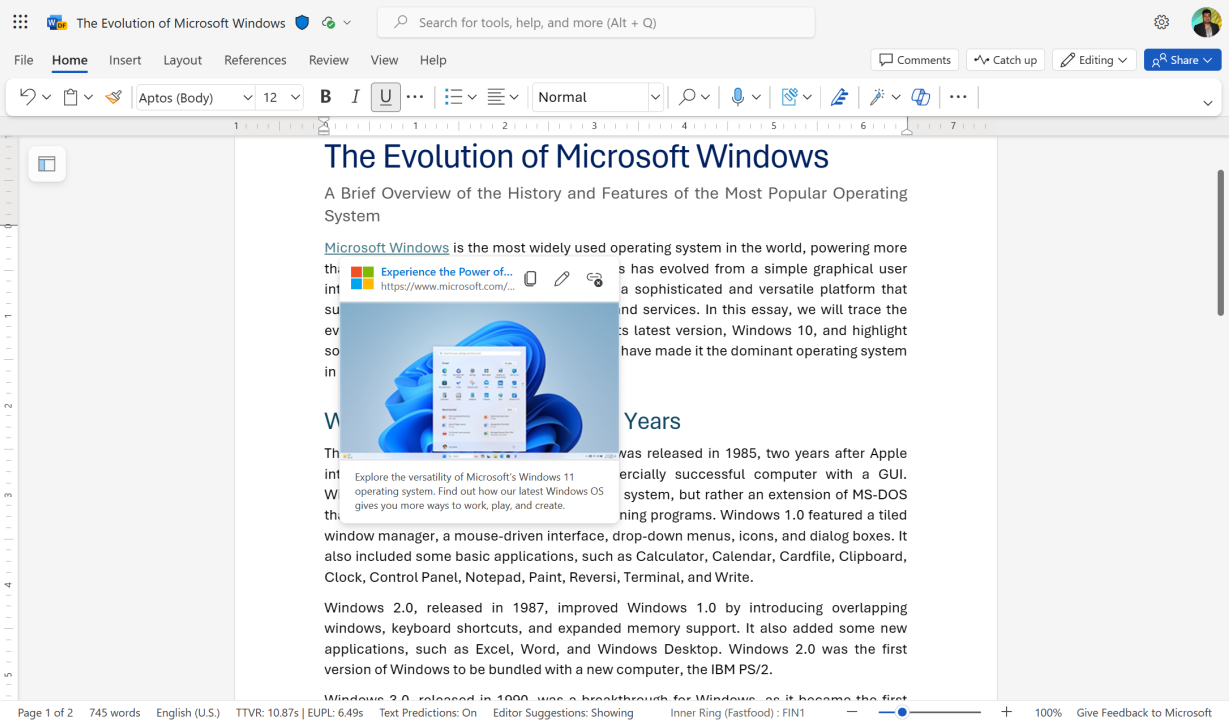This screenshot has width=1229, height=720.
Task: Remove the hyperlink using the unlink icon
Action: [594, 278]
